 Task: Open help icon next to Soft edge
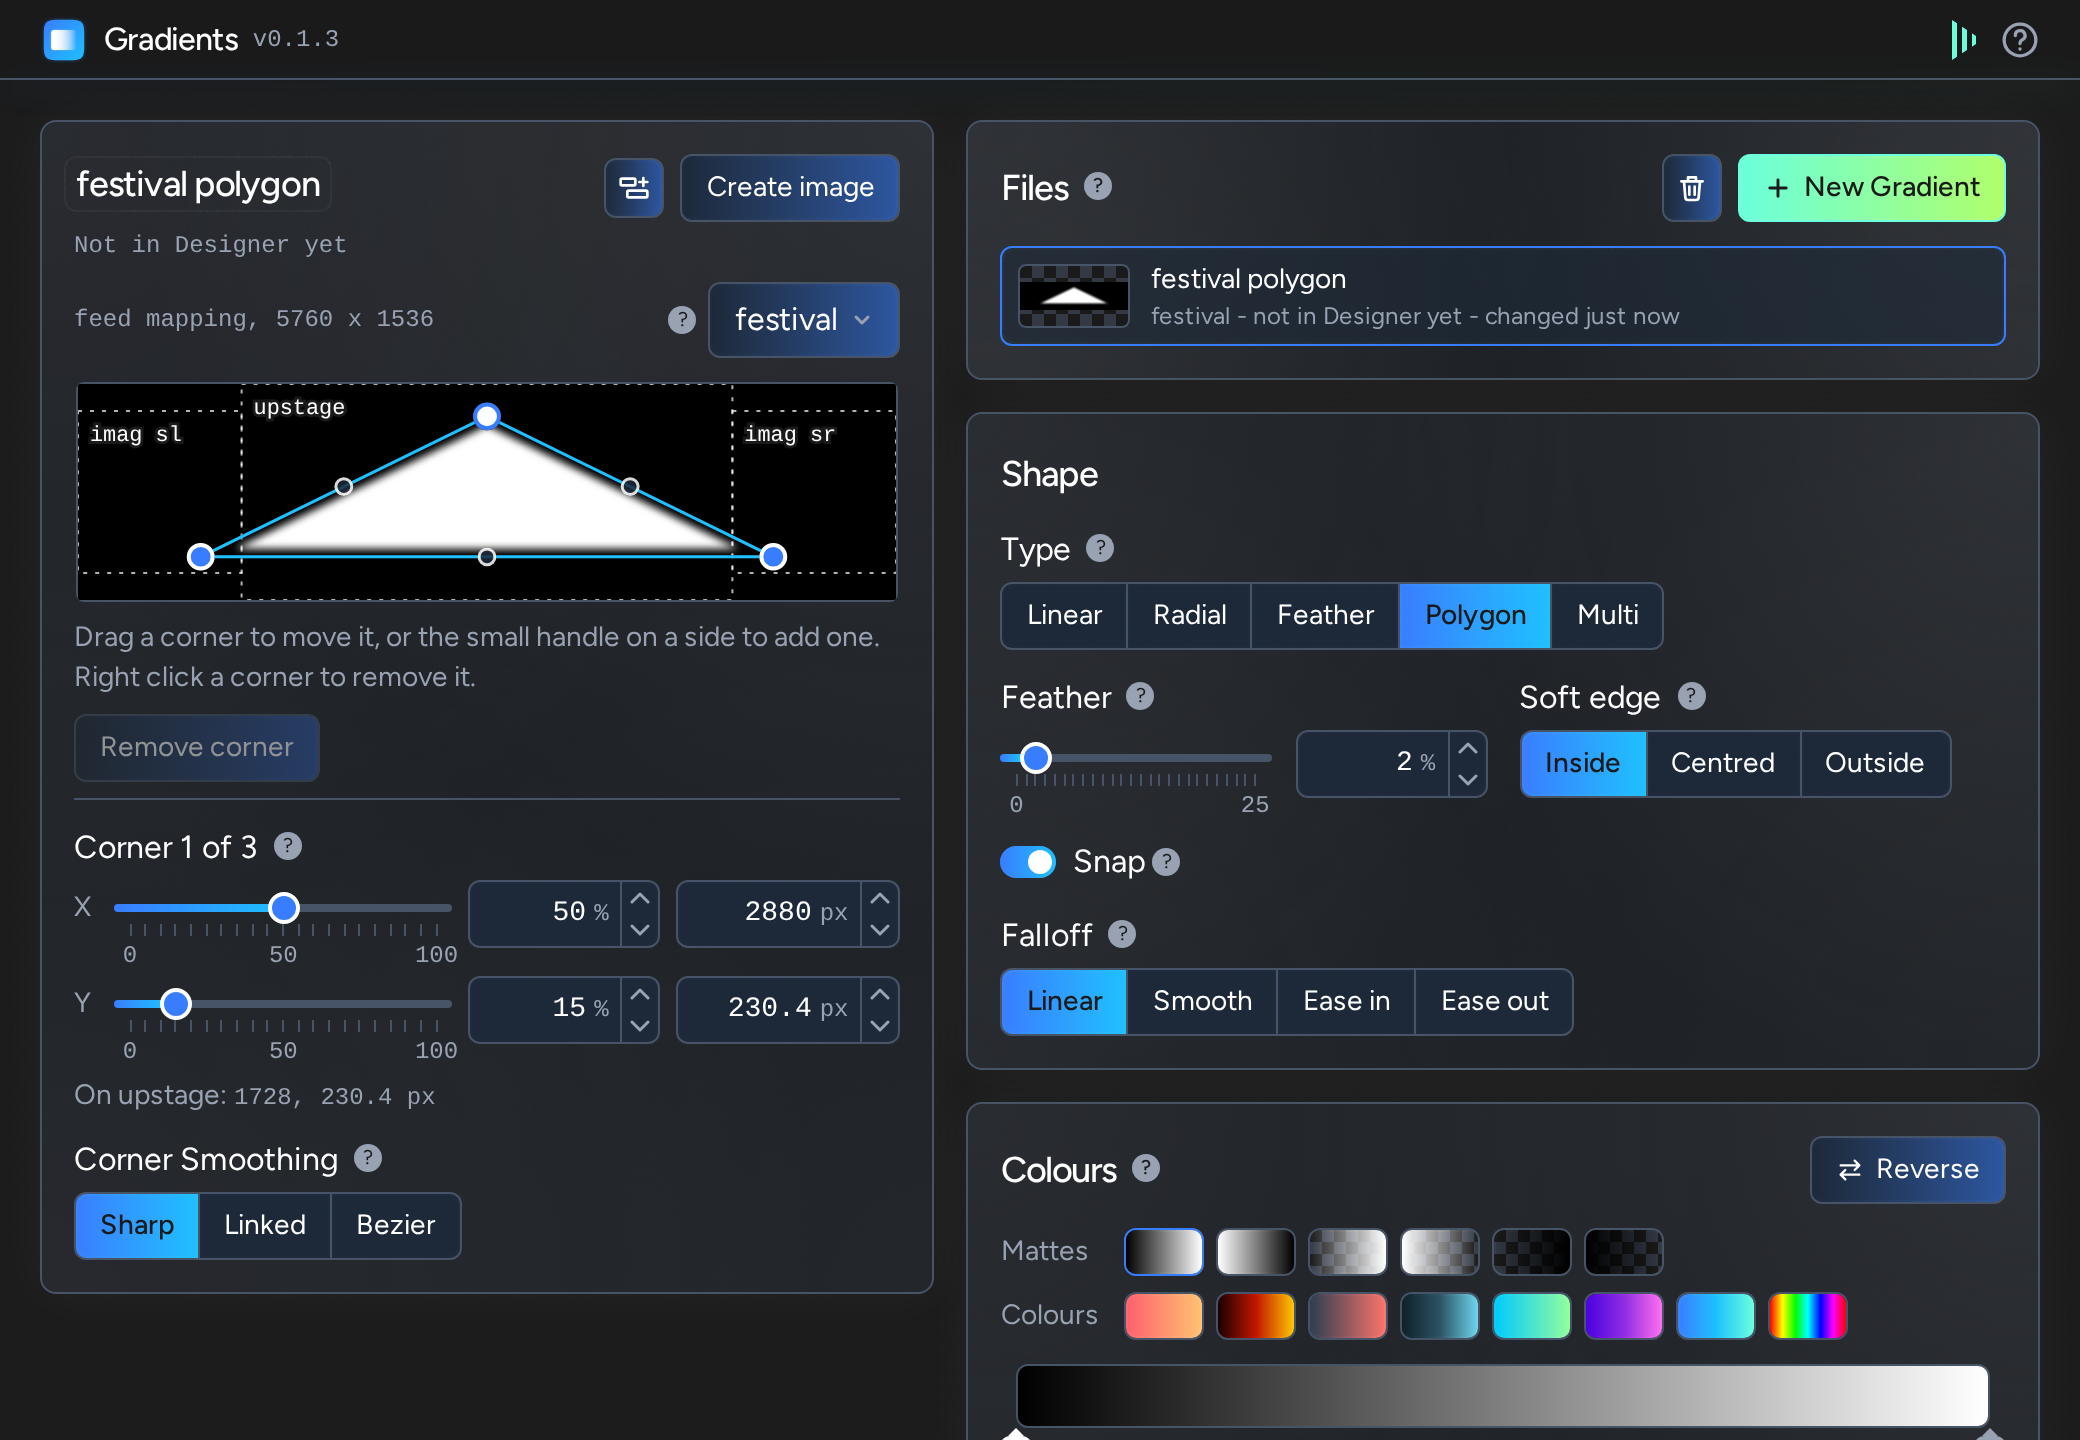1691,696
